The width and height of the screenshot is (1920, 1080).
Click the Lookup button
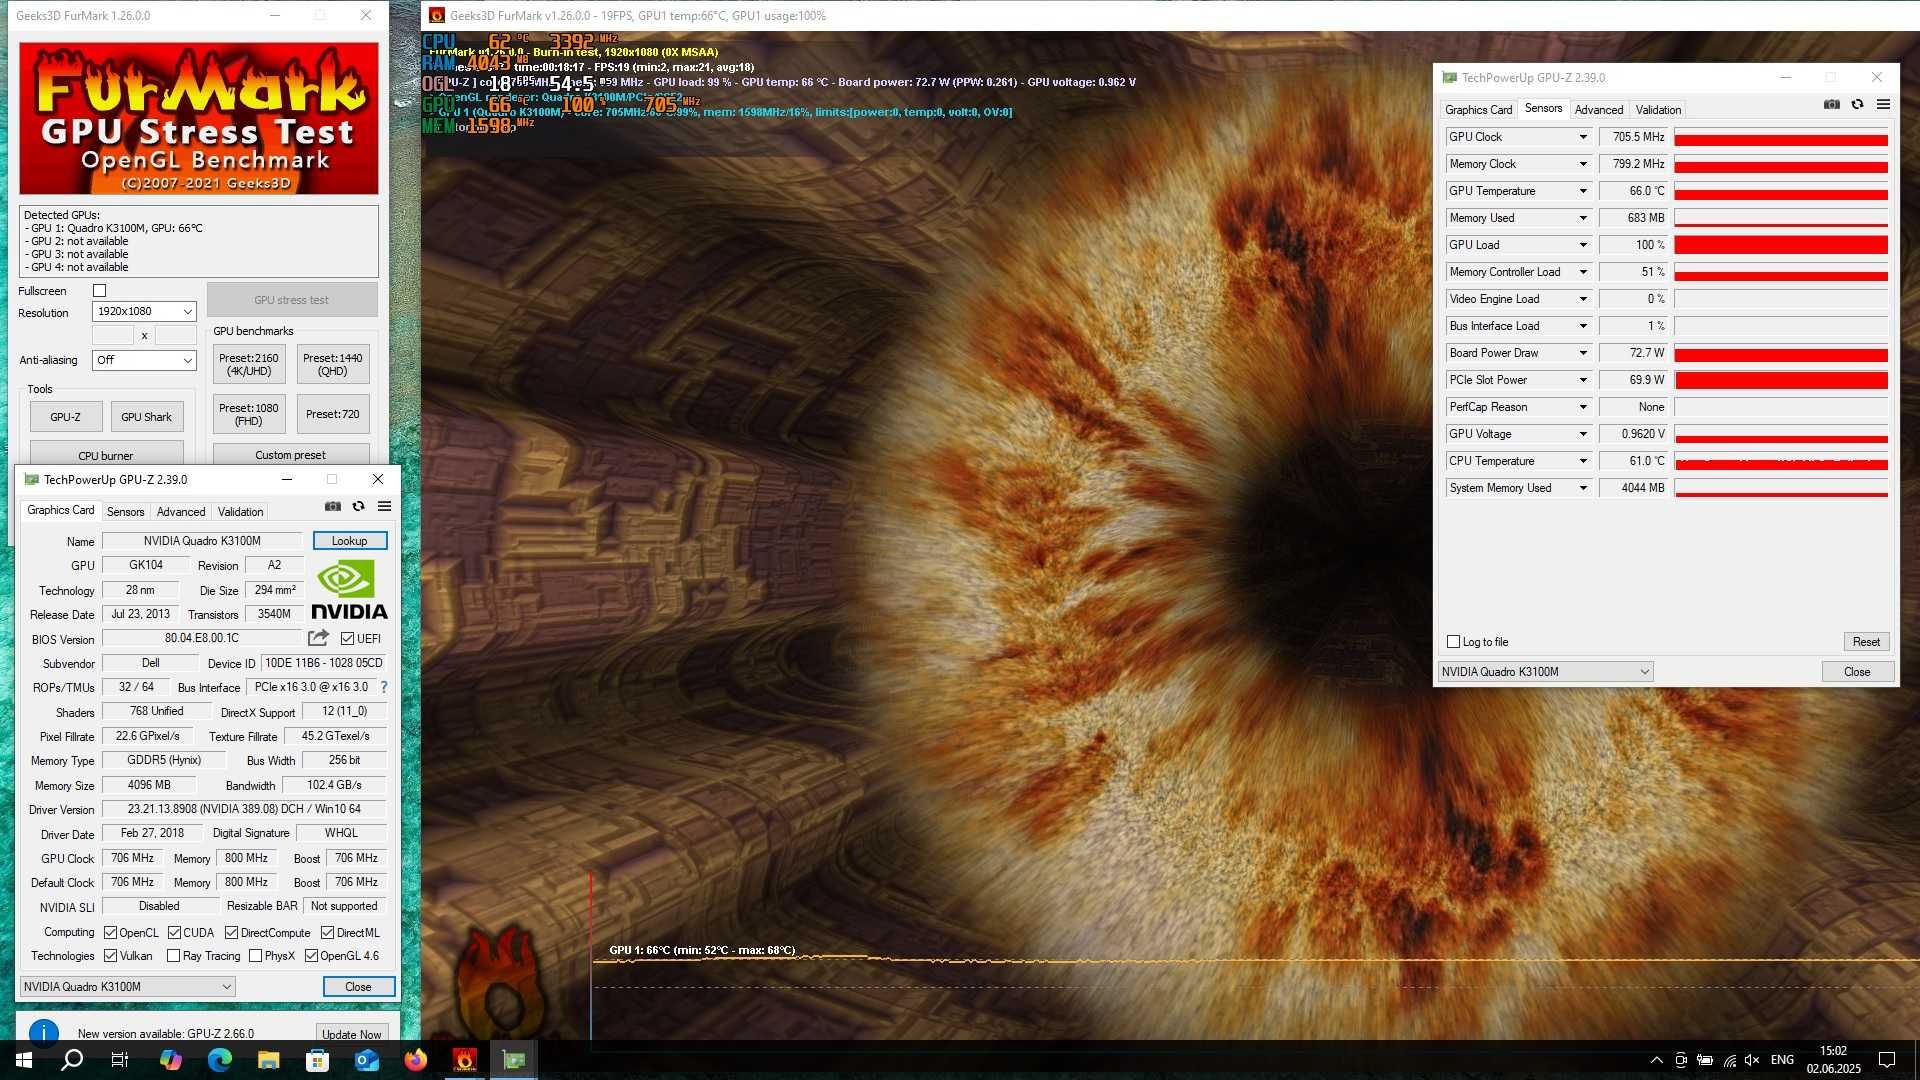coord(349,541)
